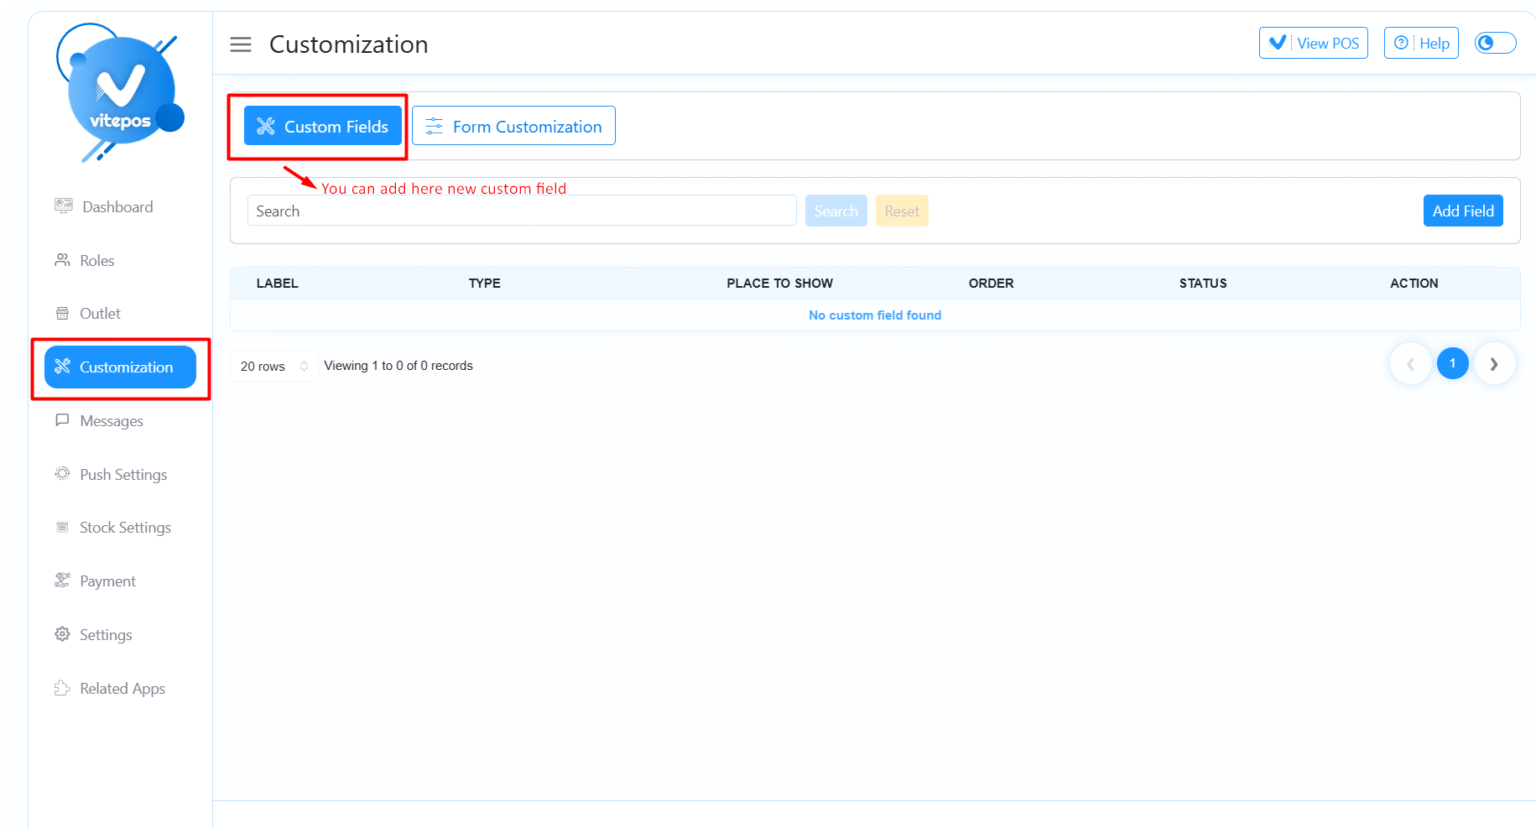The image size is (1536, 828).
Task: Click the Add Field button
Action: (1463, 211)
